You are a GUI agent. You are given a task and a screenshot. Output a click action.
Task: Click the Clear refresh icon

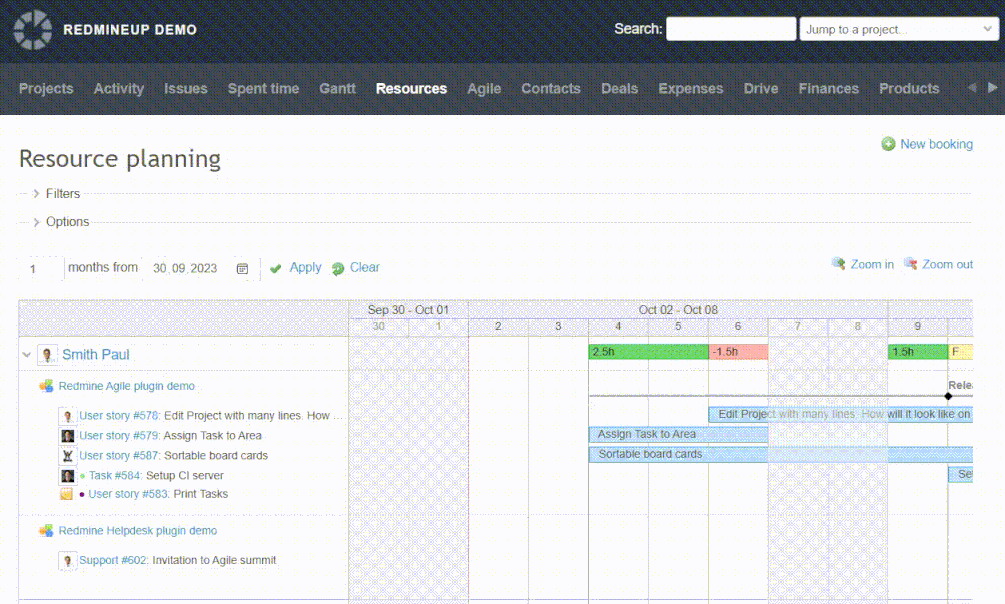pyautogui.click(x=338, y=268)
